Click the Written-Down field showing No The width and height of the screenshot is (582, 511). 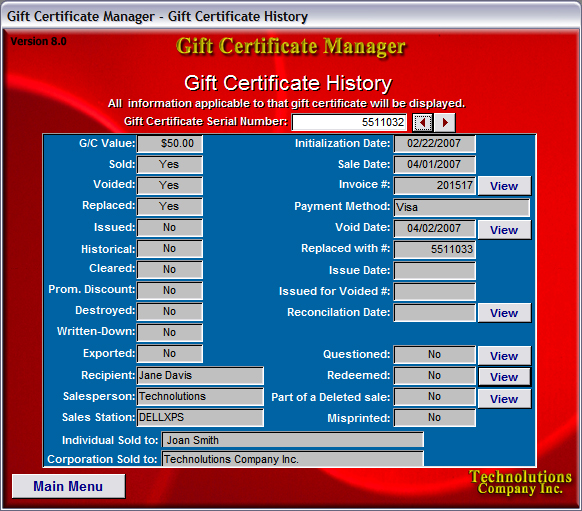170,333
